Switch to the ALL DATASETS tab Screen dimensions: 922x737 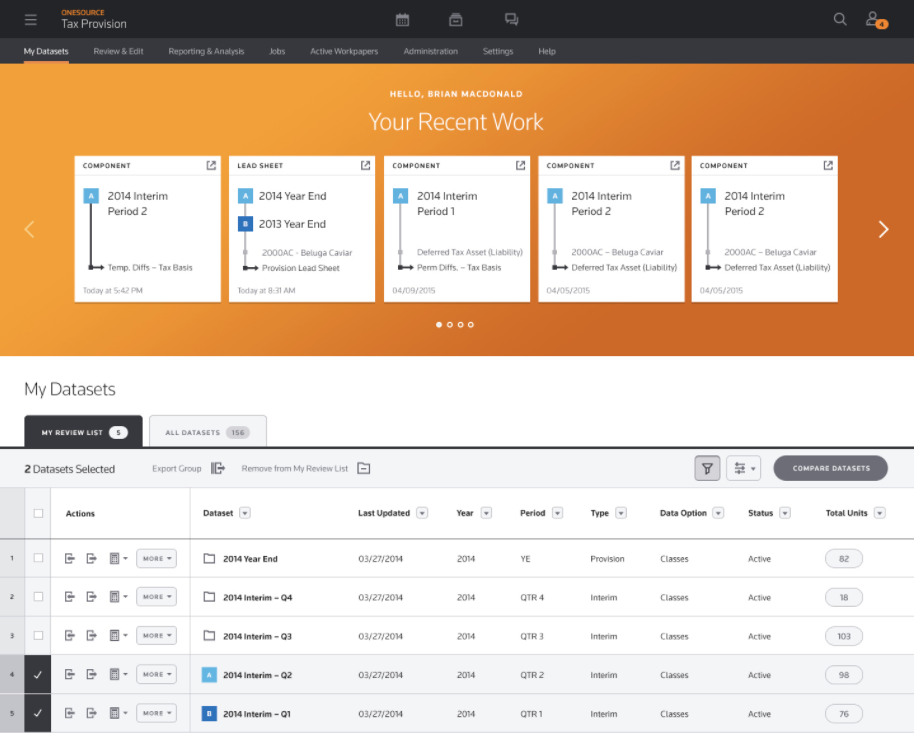pyautogui.click(x=207, y=432)
